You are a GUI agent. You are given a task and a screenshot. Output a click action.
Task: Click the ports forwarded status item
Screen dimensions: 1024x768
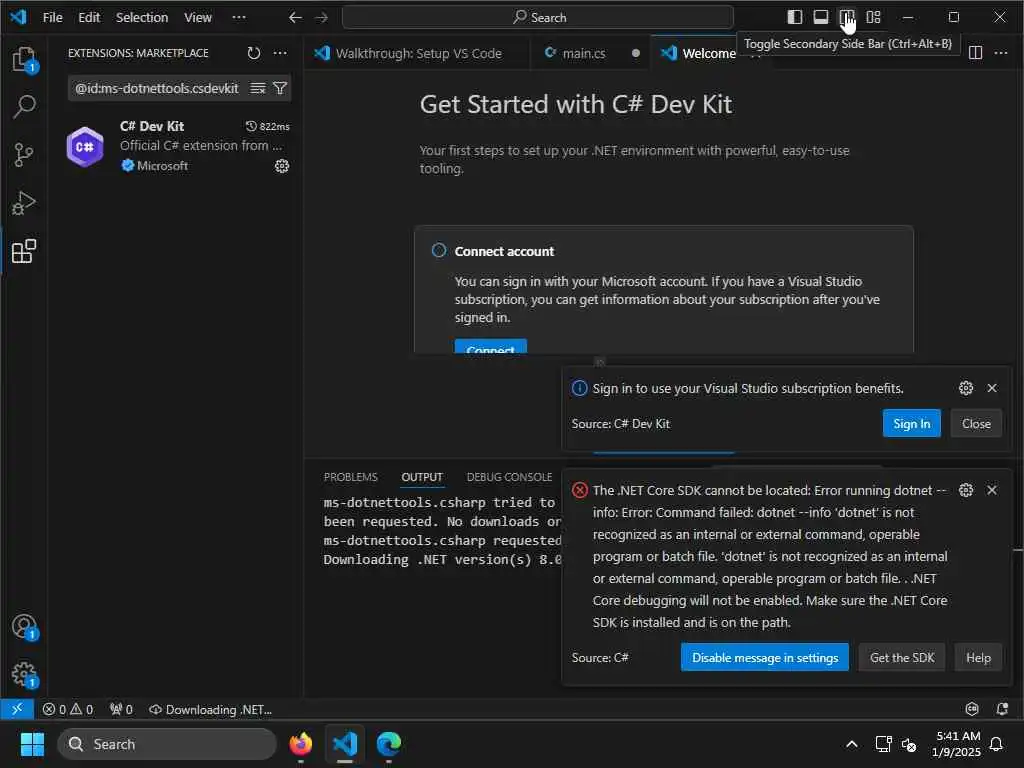[x=121, y=709]
